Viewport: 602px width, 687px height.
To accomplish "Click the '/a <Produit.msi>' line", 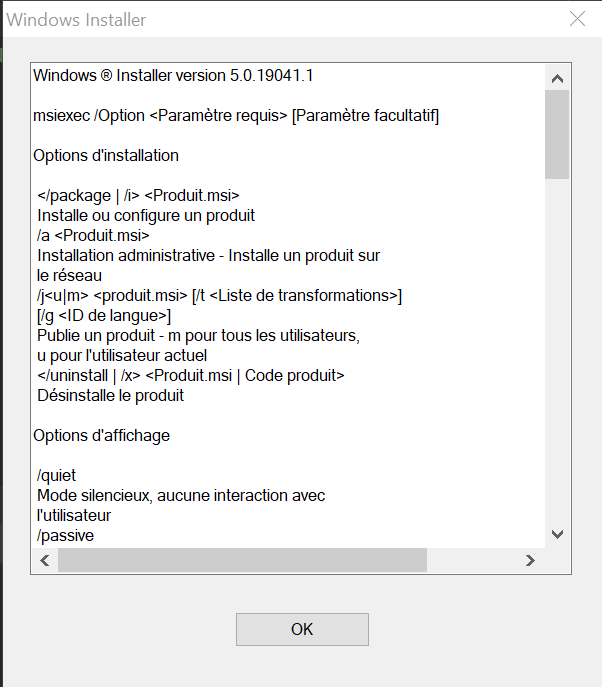I will tap(93, 236).
